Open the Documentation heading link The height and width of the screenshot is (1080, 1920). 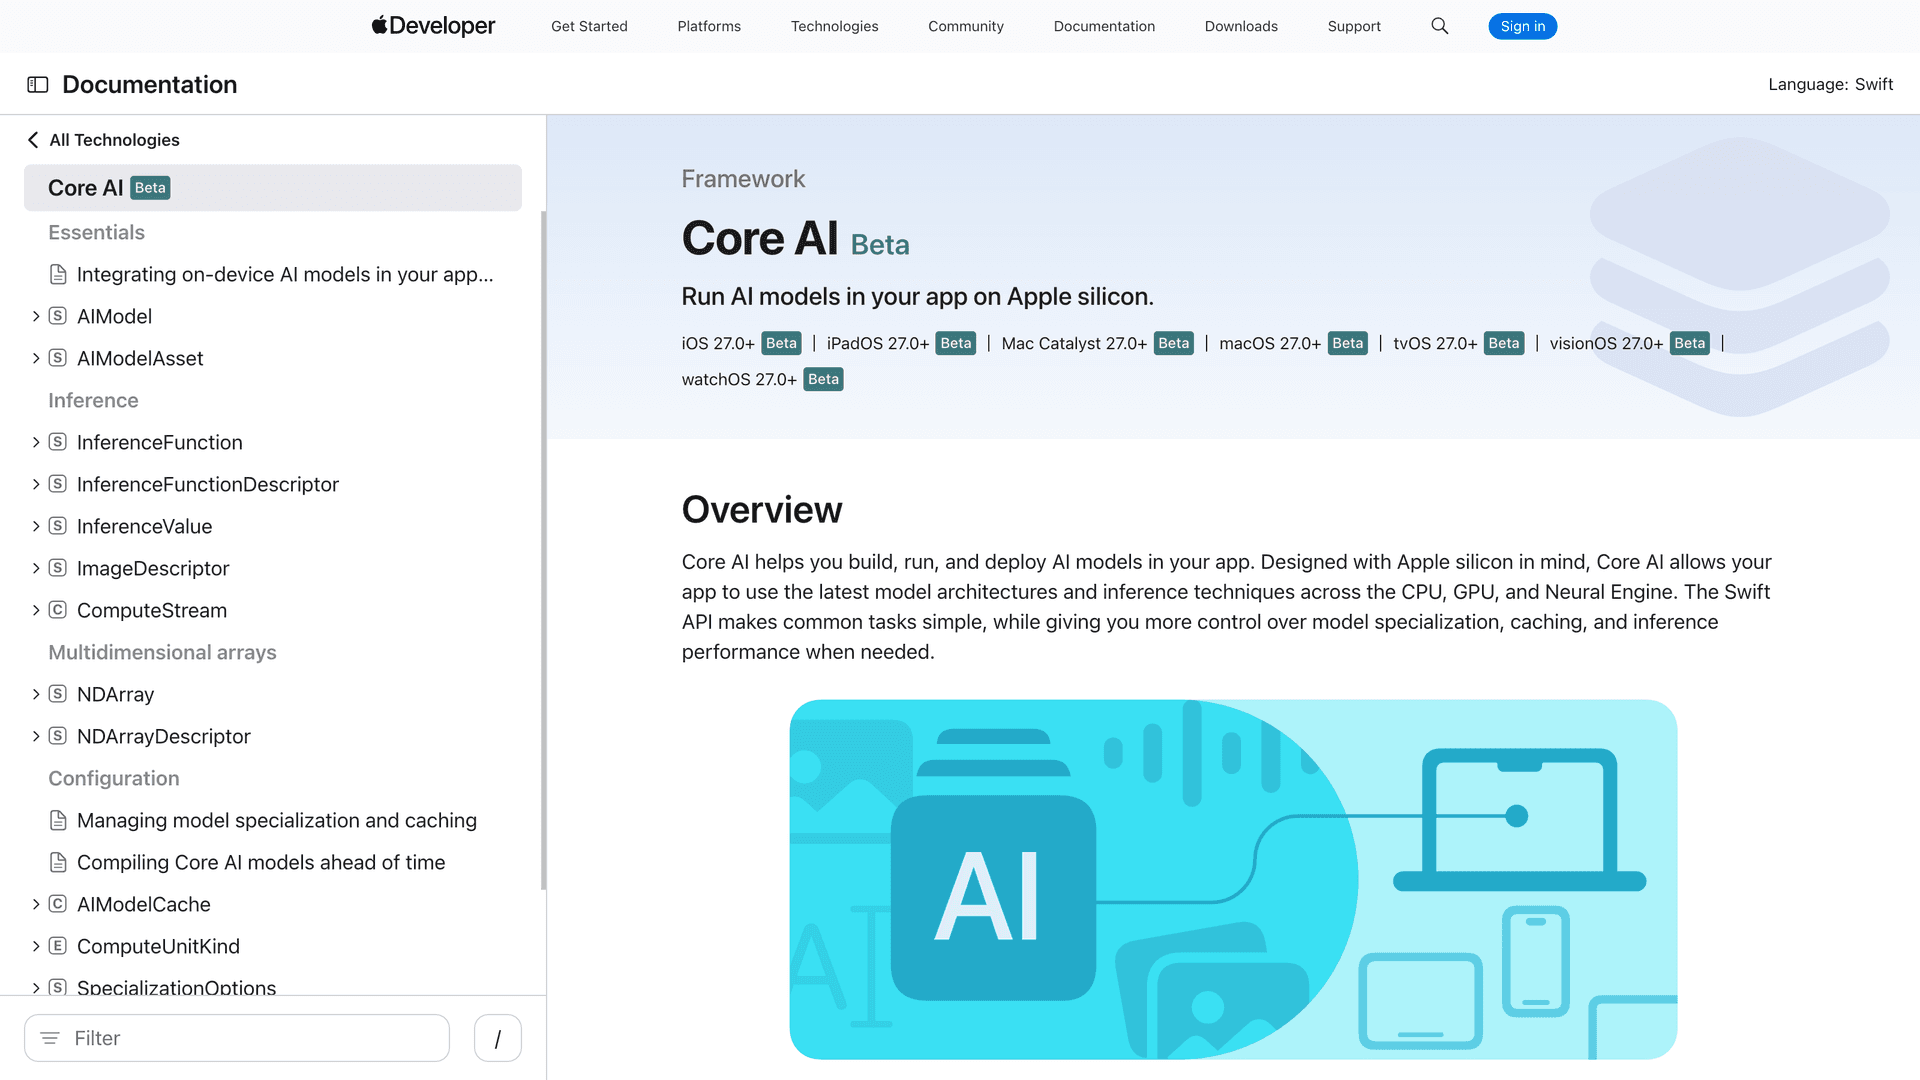[149, 85]
